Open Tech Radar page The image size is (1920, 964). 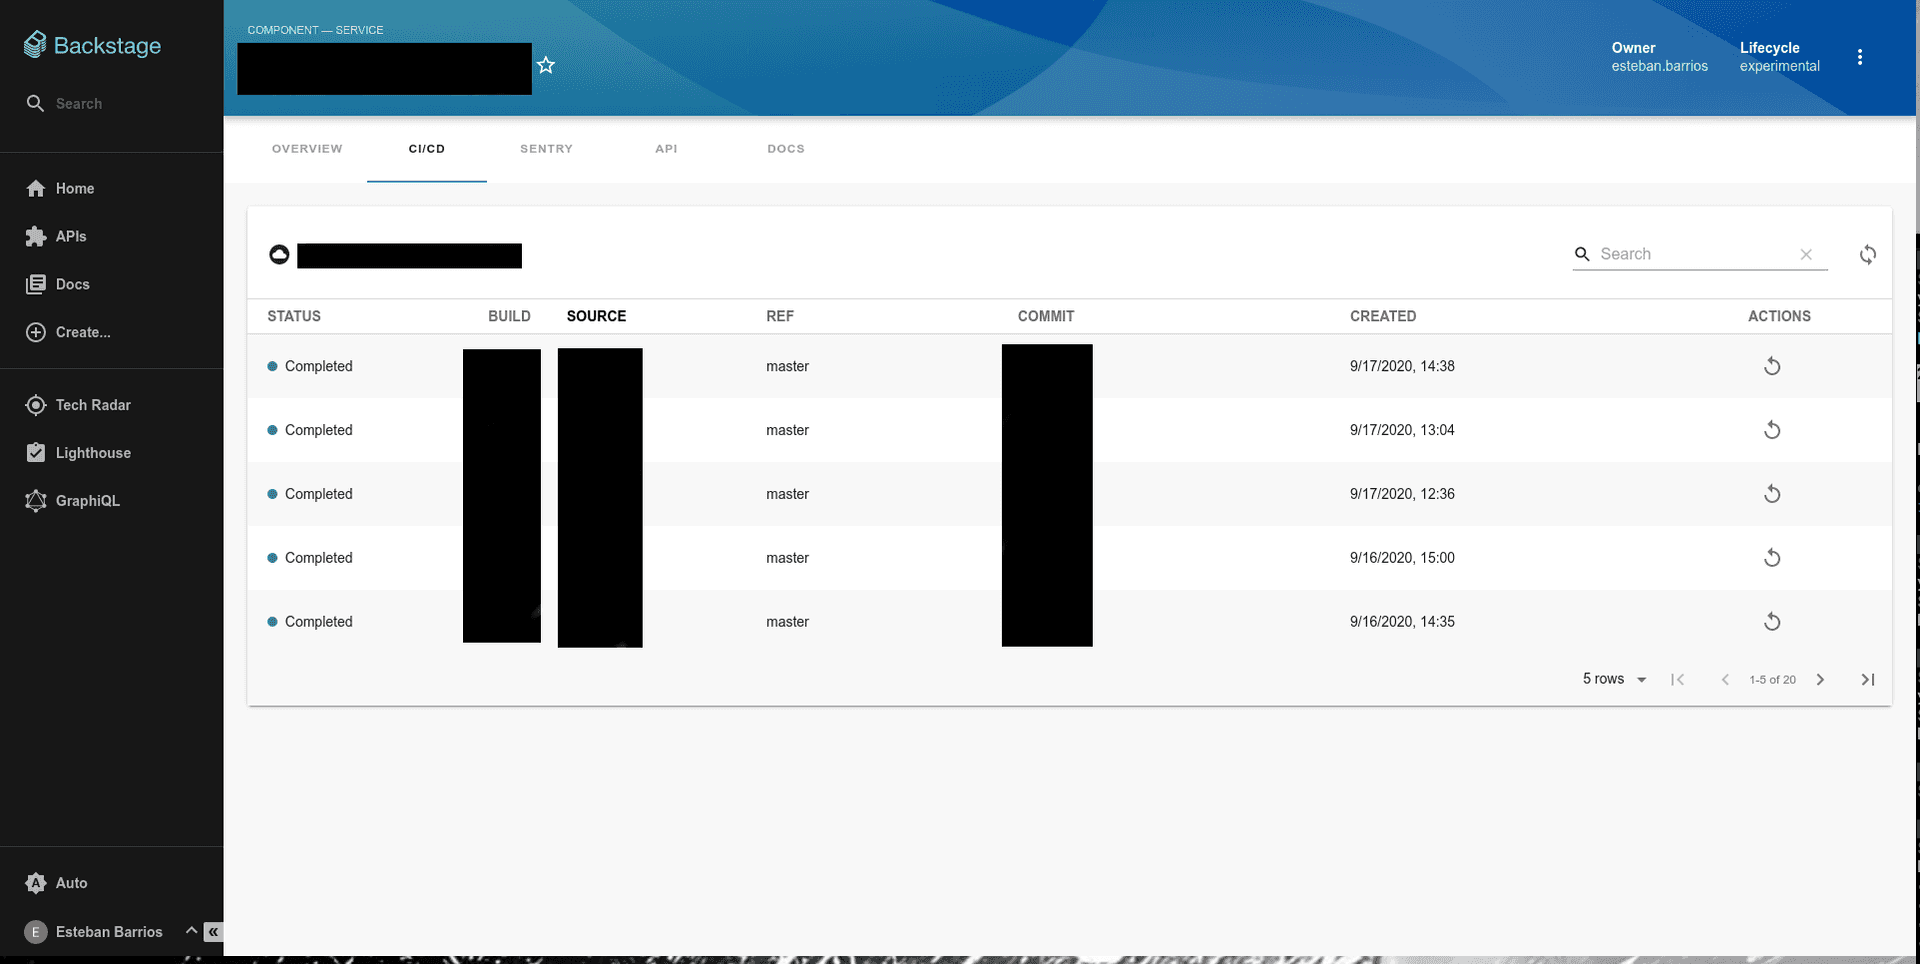(x=78, y=405)
